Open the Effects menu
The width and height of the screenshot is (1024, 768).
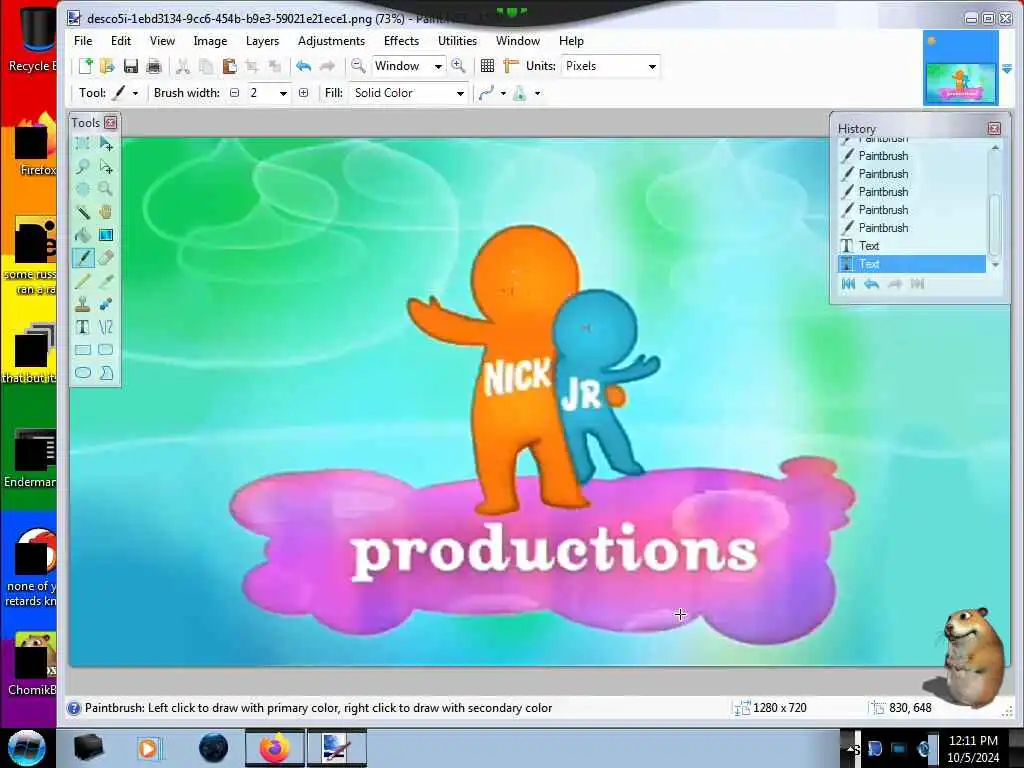click(x=402, y=41)
